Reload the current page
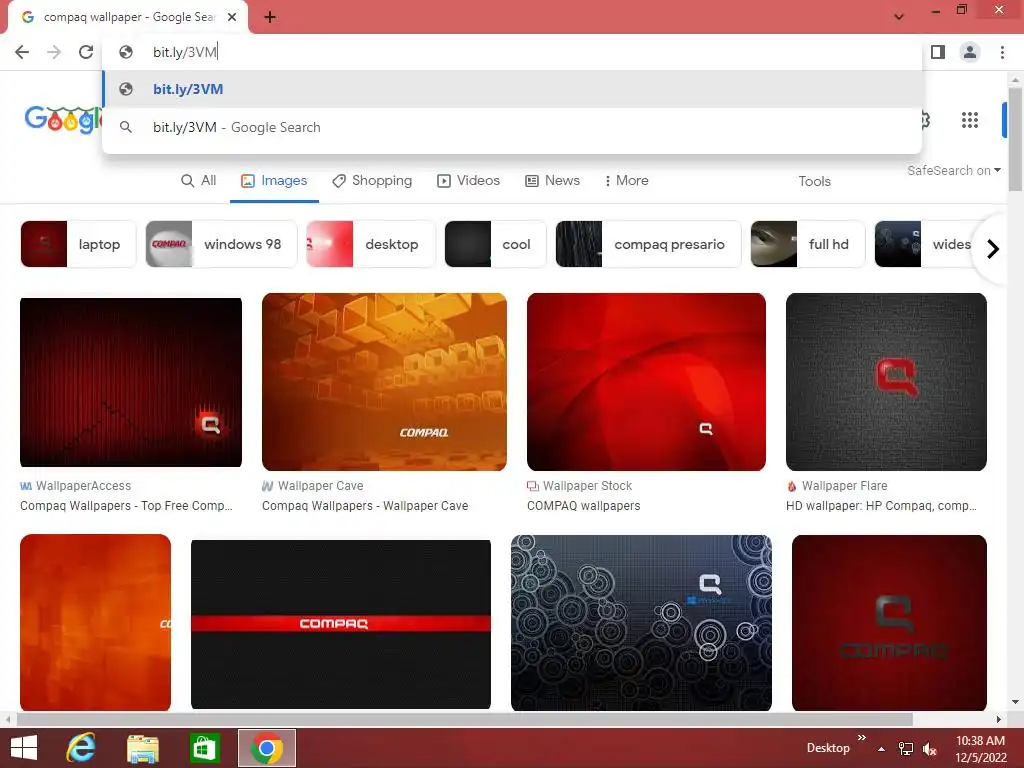The height and width of the screenshot is (768, 1024). click(86, 52)
